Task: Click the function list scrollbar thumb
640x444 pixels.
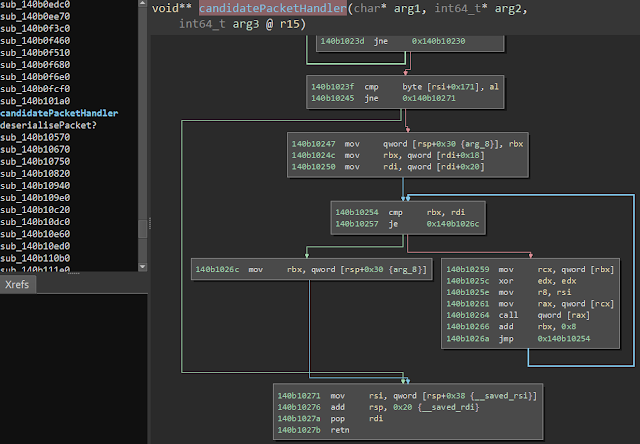Action: [142, 229]
